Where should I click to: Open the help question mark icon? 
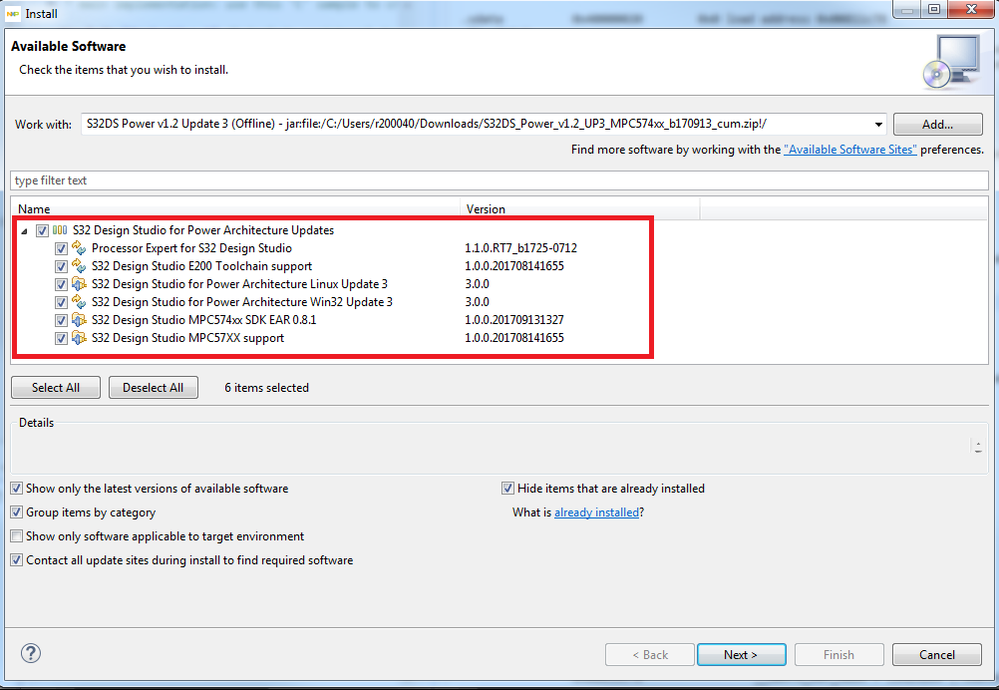click(31, 653)
